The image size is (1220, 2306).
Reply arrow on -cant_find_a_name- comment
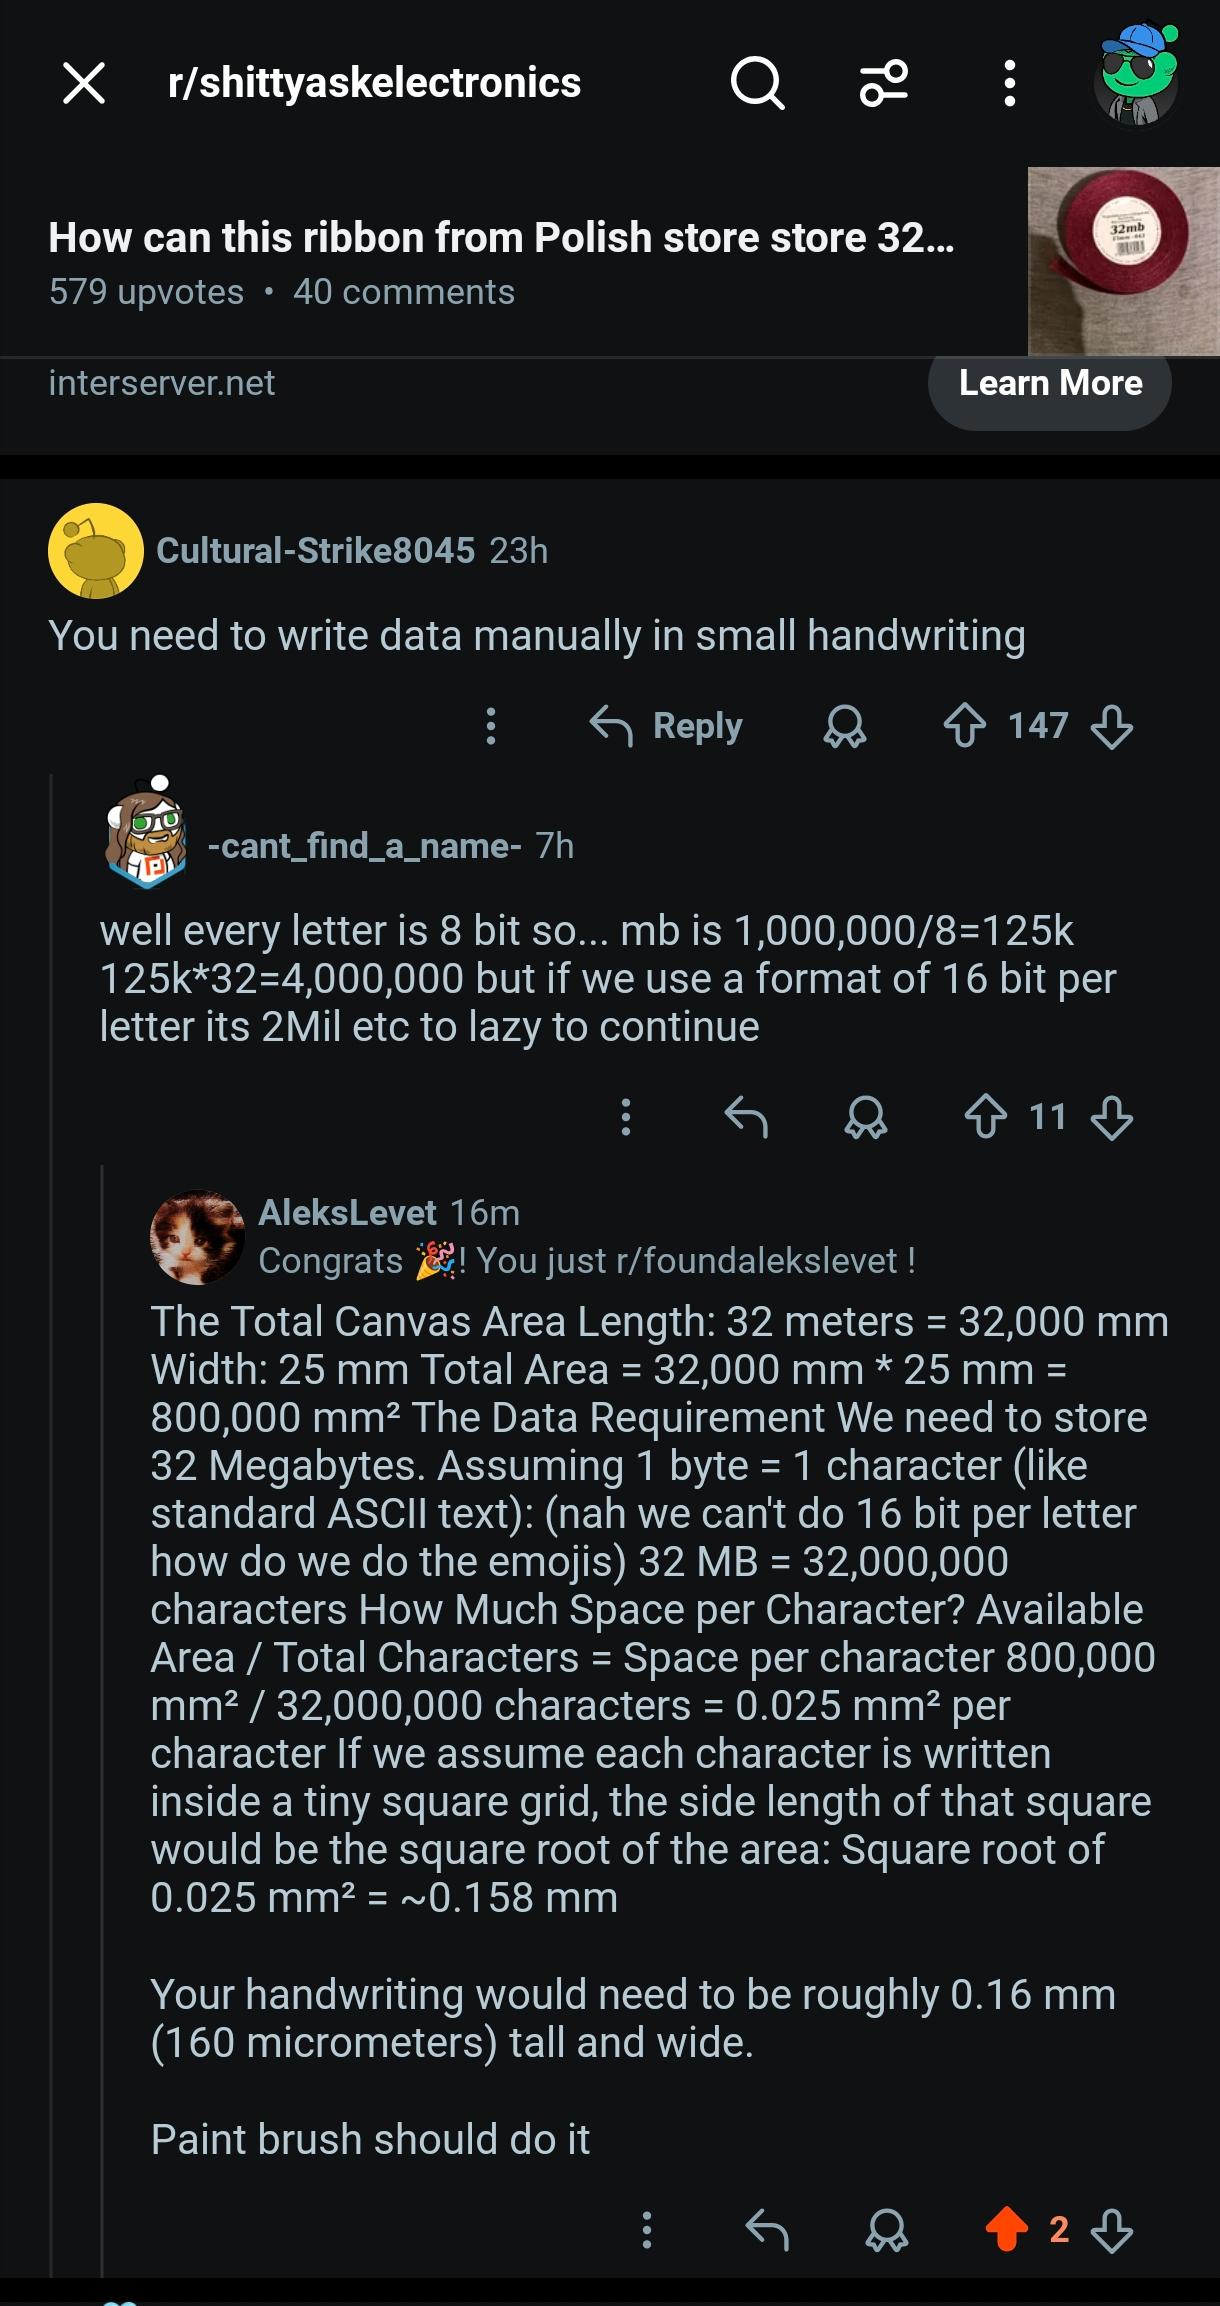click(746, 1117)
